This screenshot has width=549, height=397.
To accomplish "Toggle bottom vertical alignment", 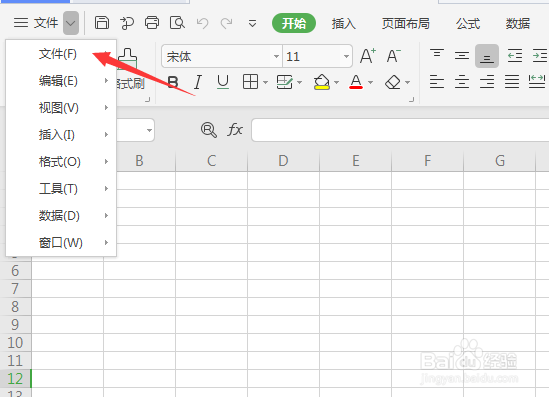I will [x=487, y=56].
